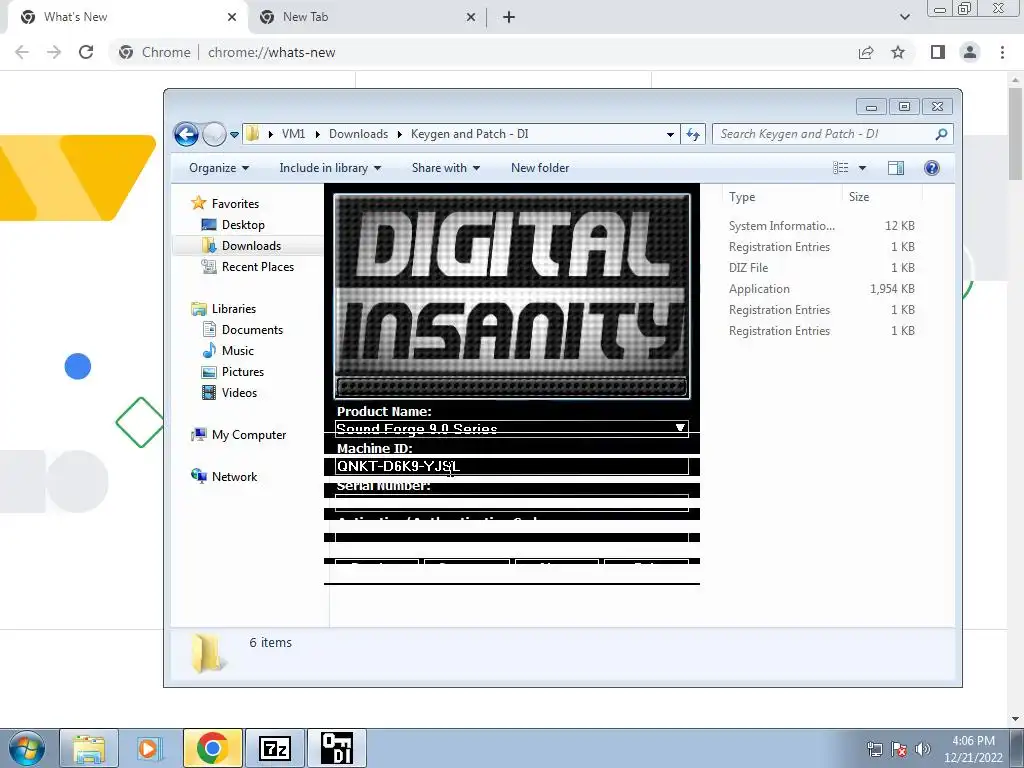The height and width of the screenshot is (768, 1024).
Task: Open media player from taskbar
Action: pos(148,748)
